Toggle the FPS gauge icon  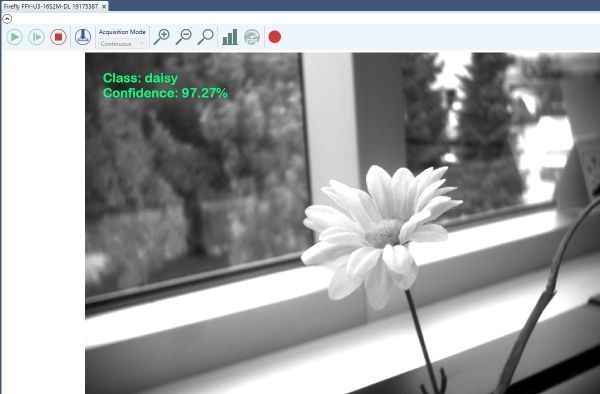point(252,37)
